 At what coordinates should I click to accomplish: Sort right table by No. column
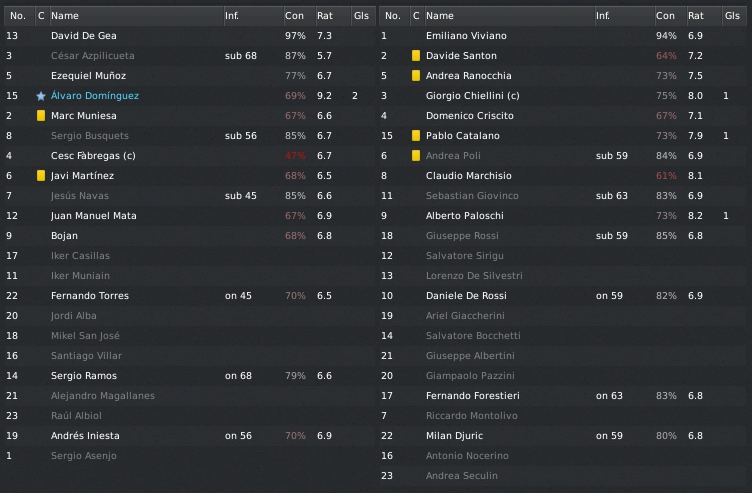point(392,16)
